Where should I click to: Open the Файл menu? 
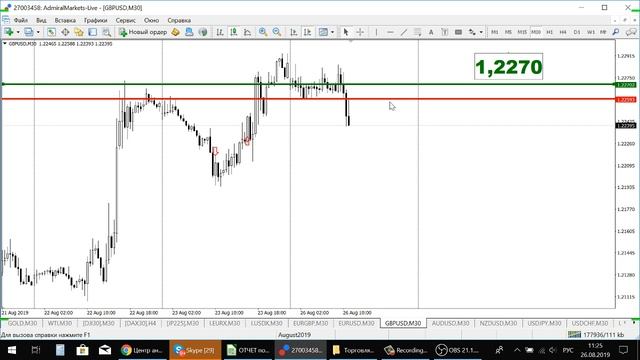point(20,20)
